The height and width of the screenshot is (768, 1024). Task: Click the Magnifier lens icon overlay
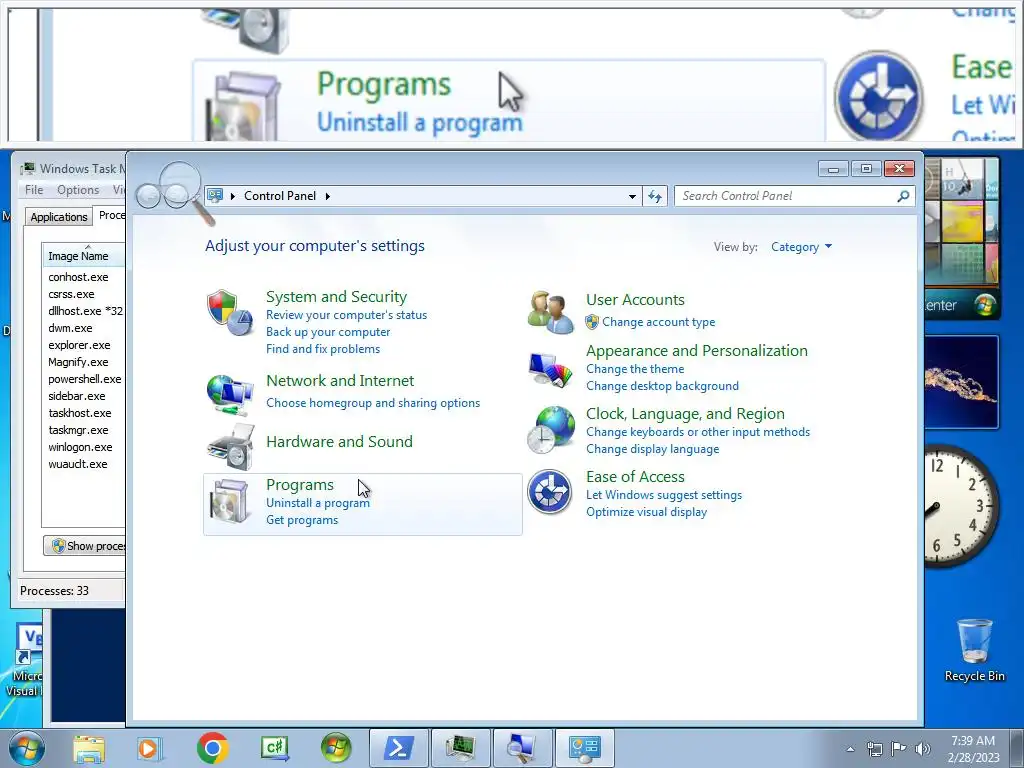pos(175,192)
